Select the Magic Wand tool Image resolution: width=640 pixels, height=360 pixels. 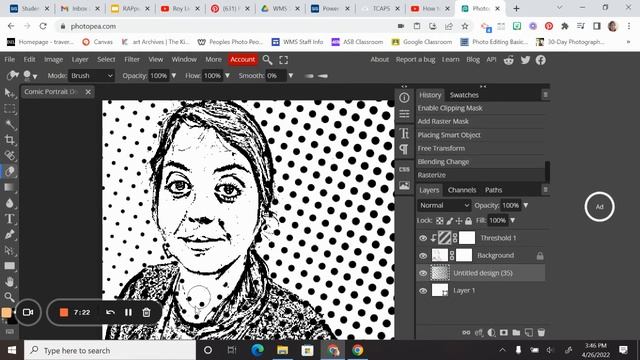(9, 124)
